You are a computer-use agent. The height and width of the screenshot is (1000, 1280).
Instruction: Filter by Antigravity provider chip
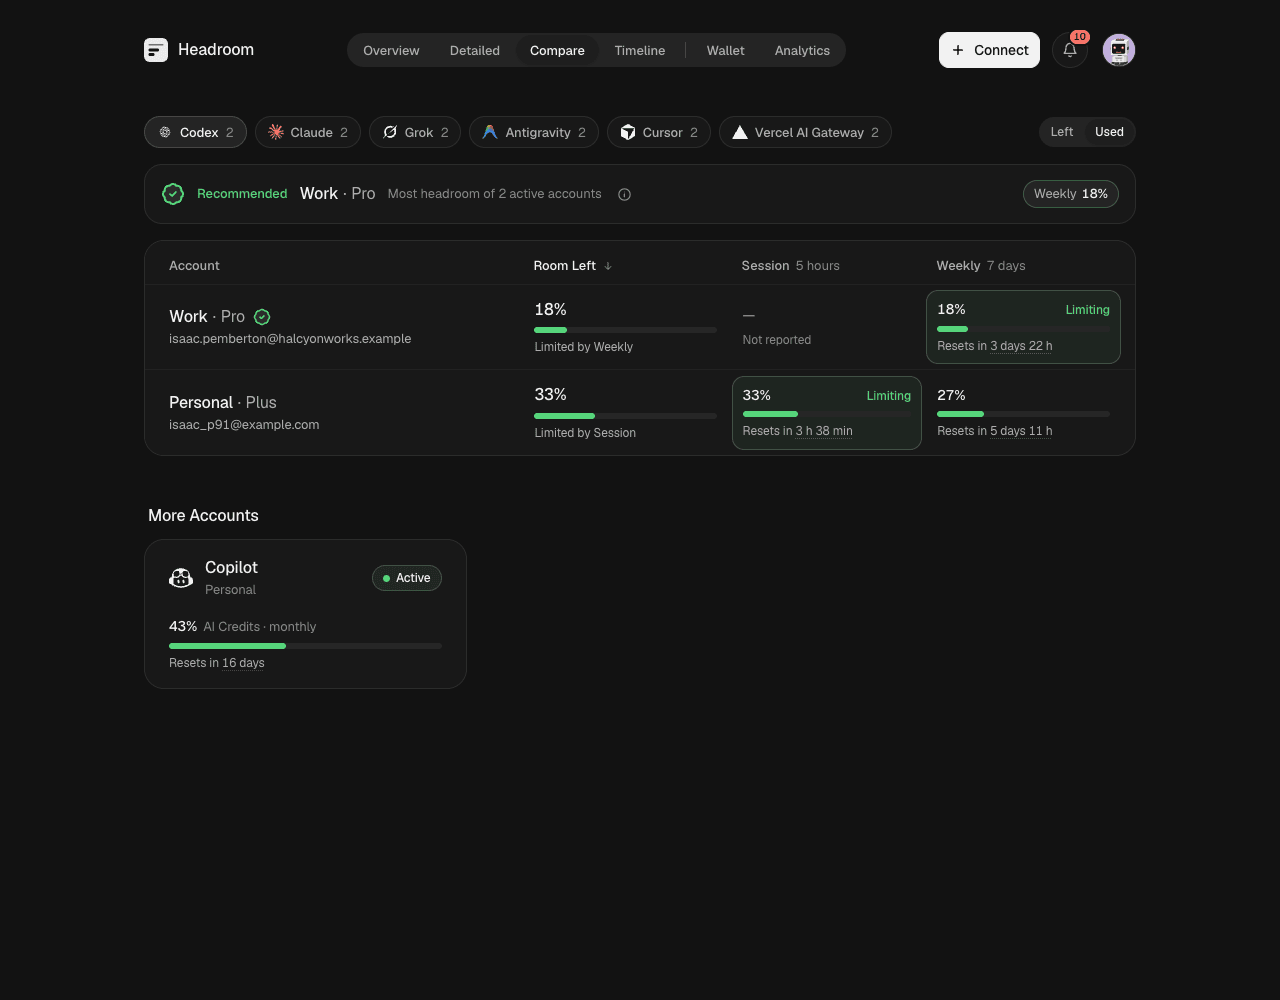(534, 132)
